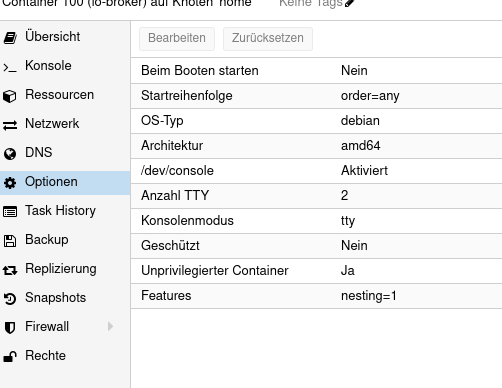The image size is (502, 388).
Task: Select the Konsolenmodus tty row
Action: tap(316, 221)
